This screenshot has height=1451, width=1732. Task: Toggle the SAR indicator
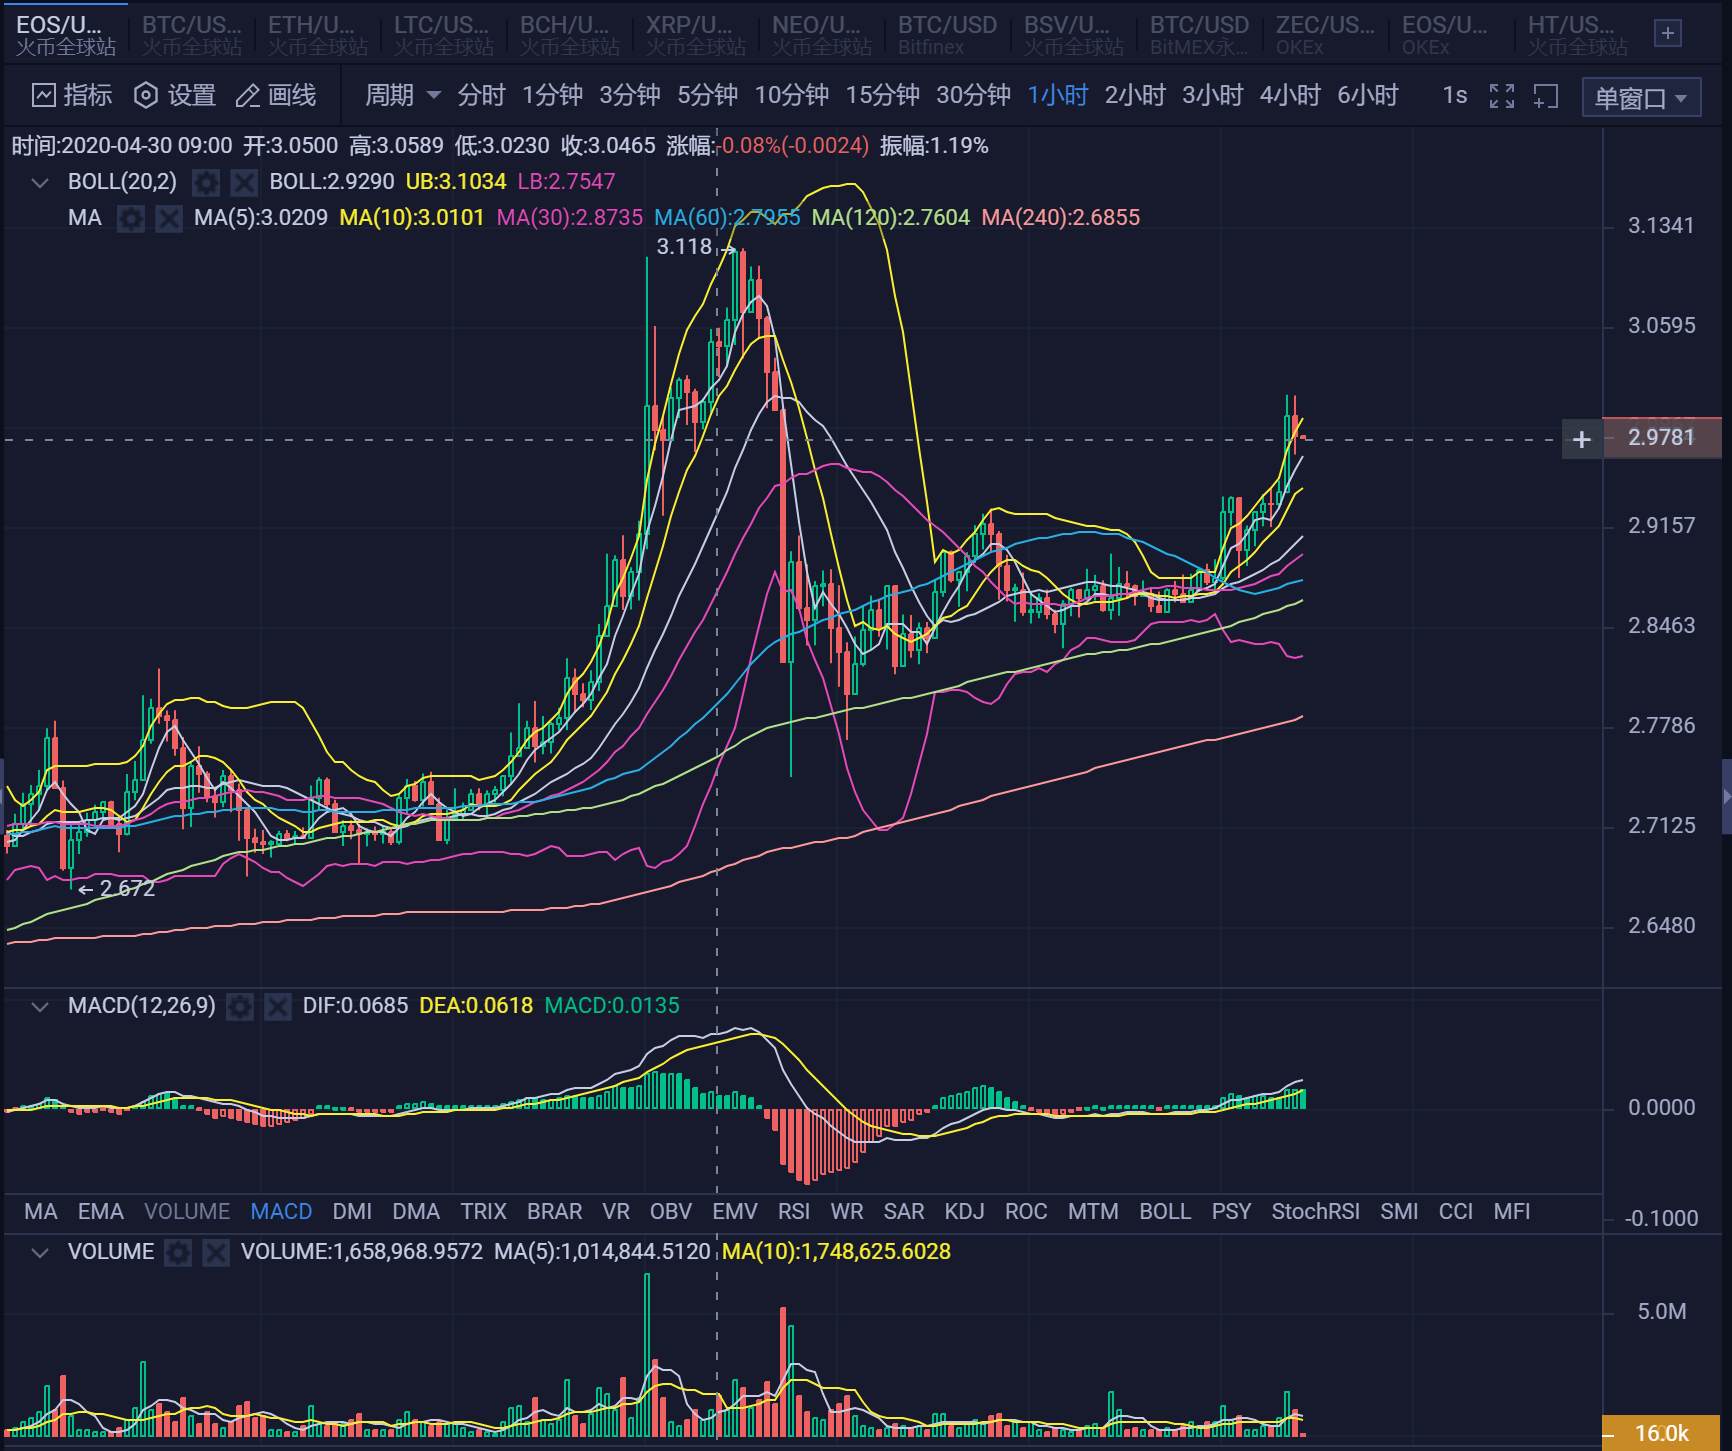[904, 1211]
